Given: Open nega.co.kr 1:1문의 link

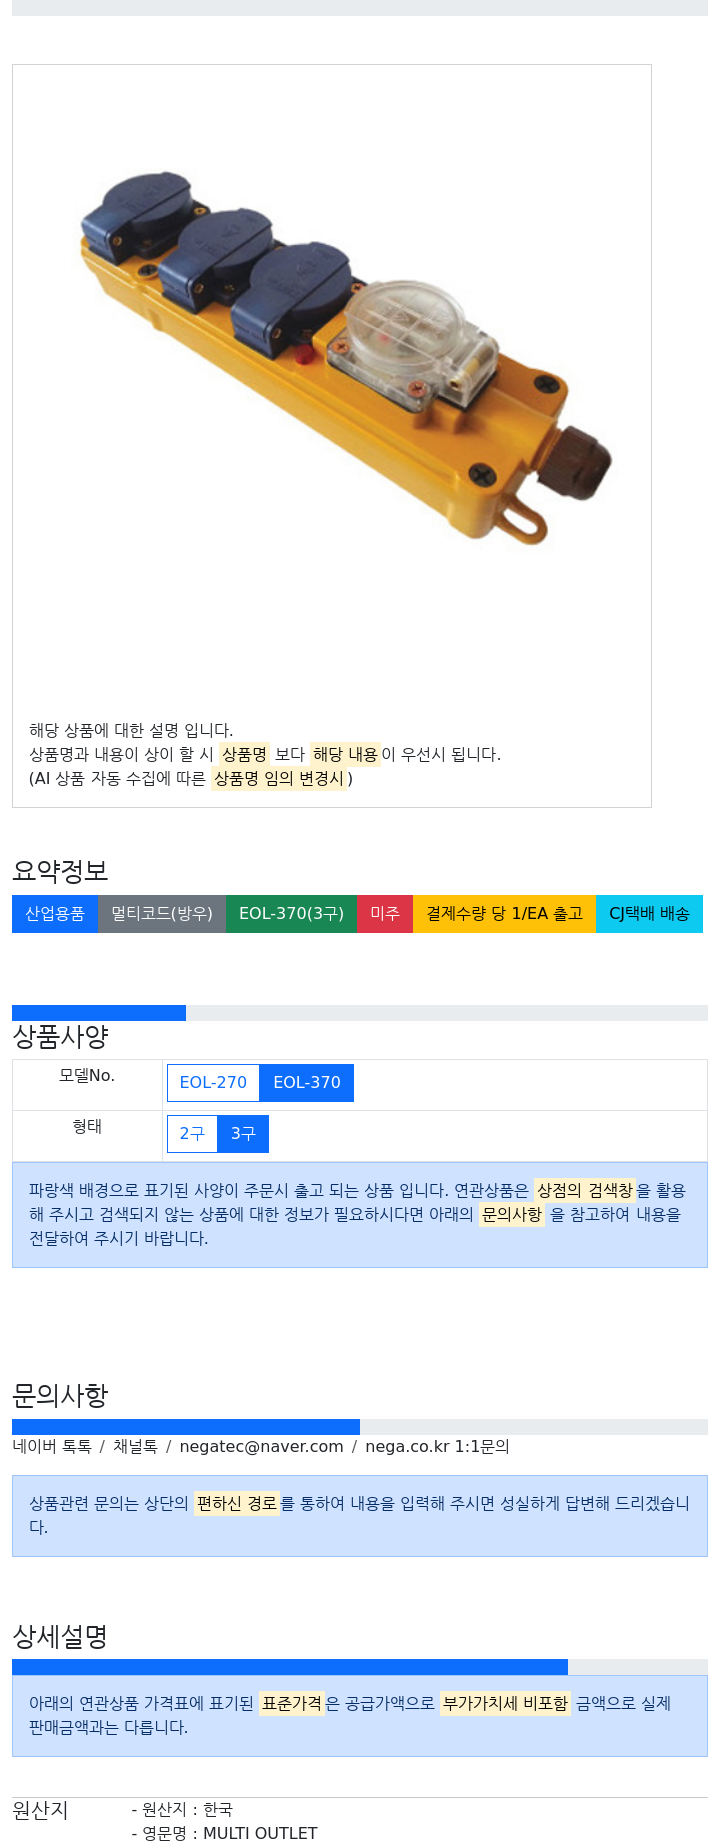Looking at the screenshot, I should [x=437, y=1446].
